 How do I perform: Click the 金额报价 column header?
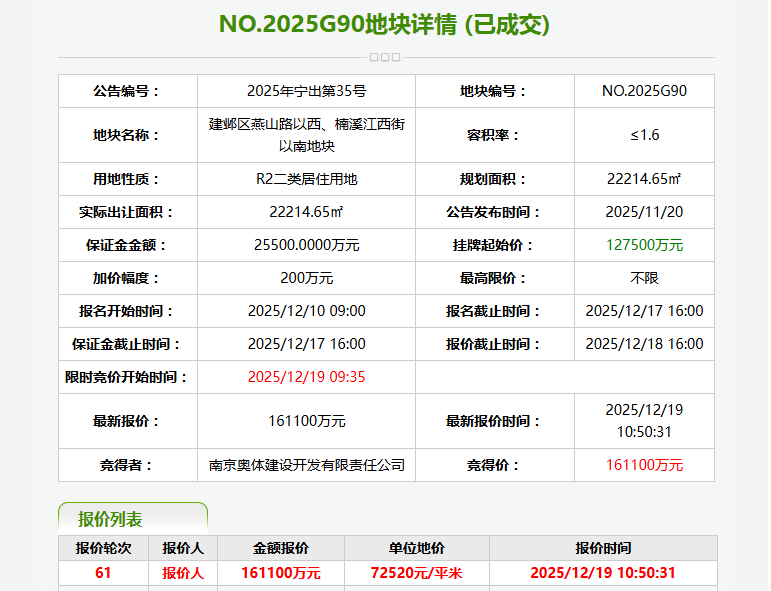point(281,548)
